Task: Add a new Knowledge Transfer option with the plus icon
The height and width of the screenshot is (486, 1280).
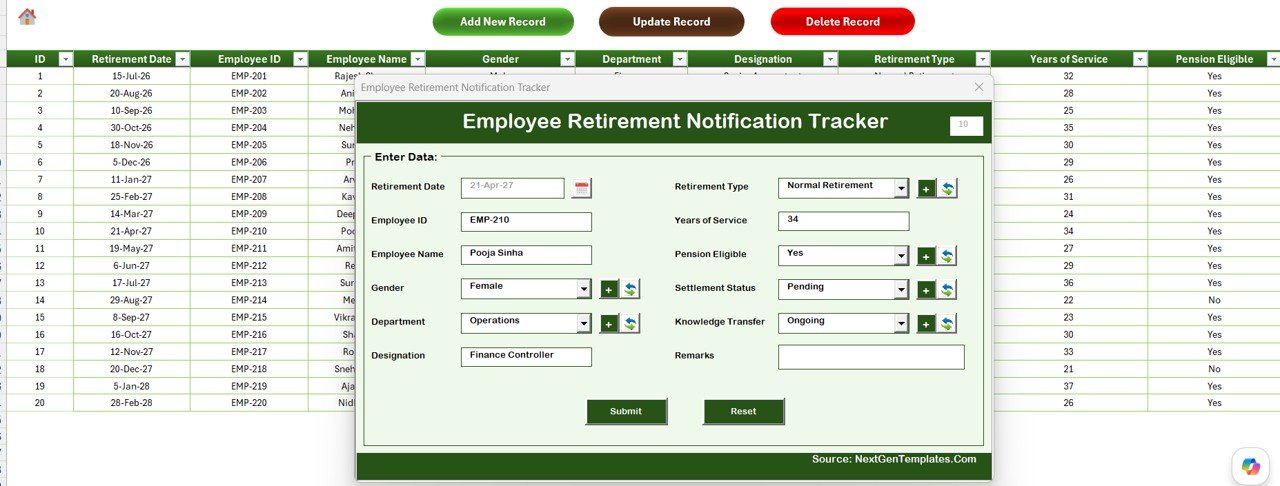Action: pos(926,324)
